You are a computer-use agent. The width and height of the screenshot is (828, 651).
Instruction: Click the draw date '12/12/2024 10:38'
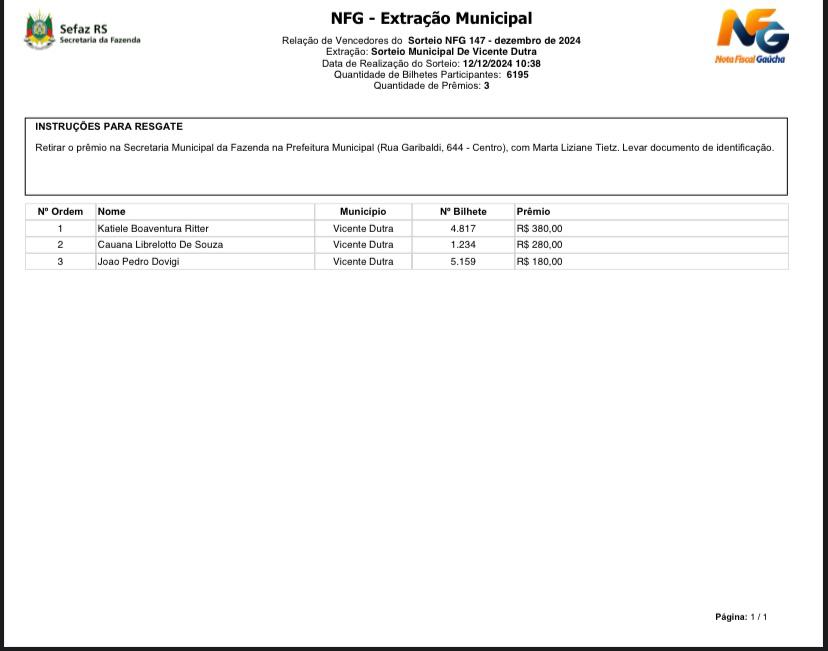(502, 63)
